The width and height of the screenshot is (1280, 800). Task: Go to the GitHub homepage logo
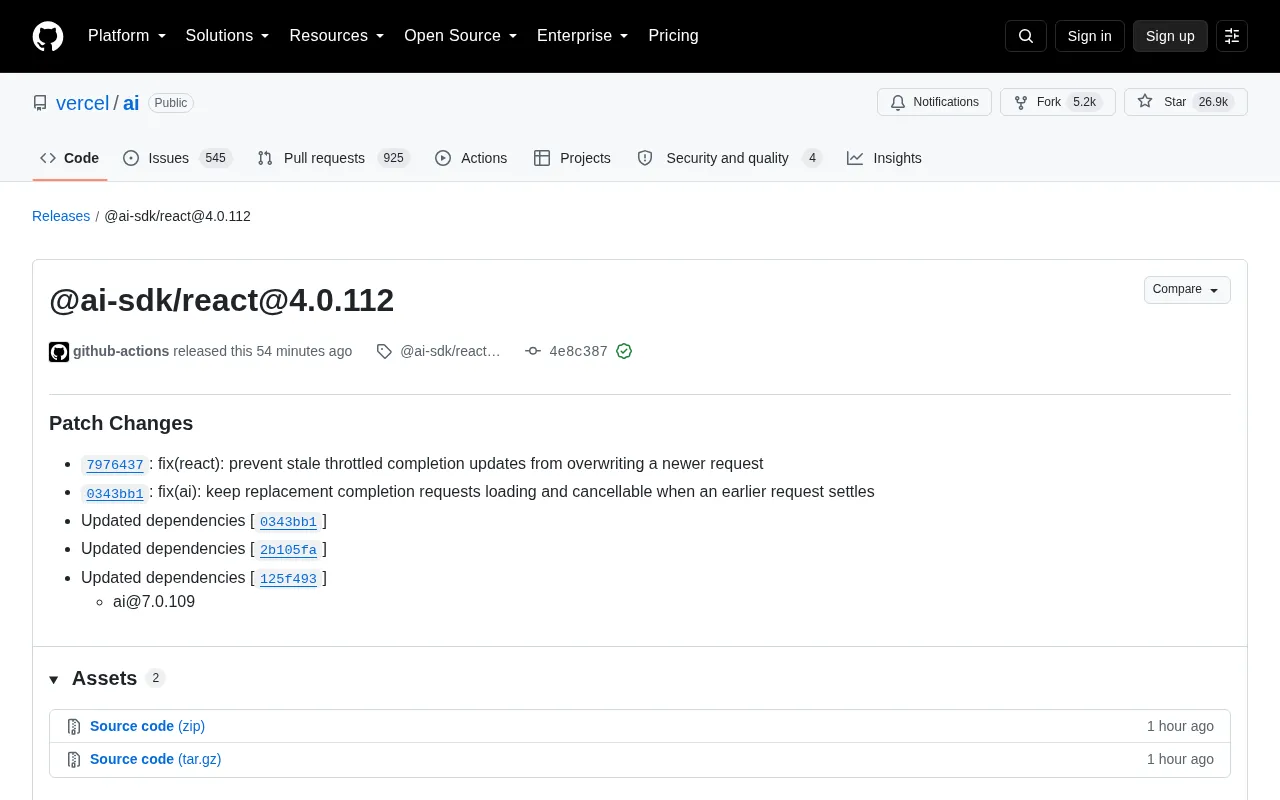pyautogui.click(x=48, y=36)
